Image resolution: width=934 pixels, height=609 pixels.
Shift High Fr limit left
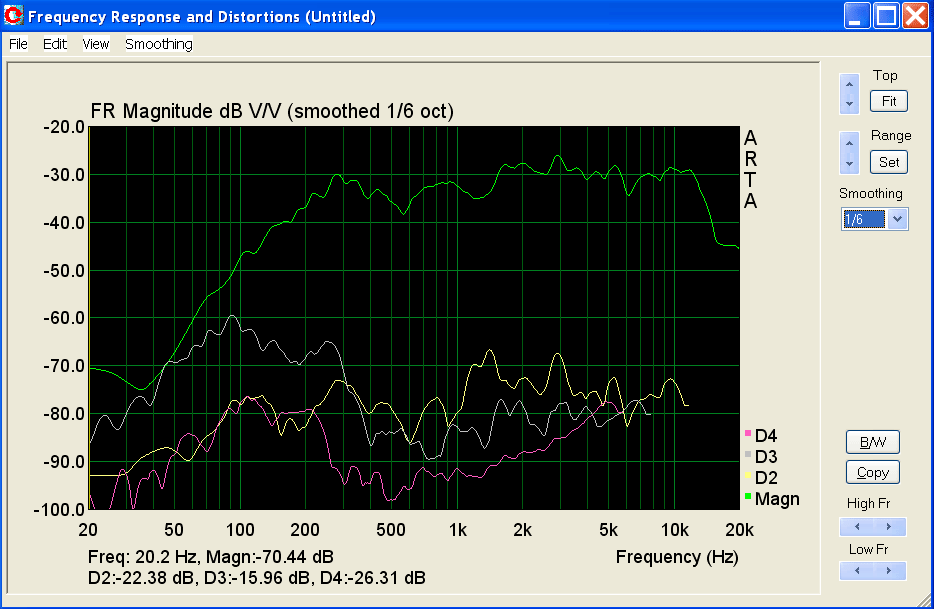click(x=857, y=527)
